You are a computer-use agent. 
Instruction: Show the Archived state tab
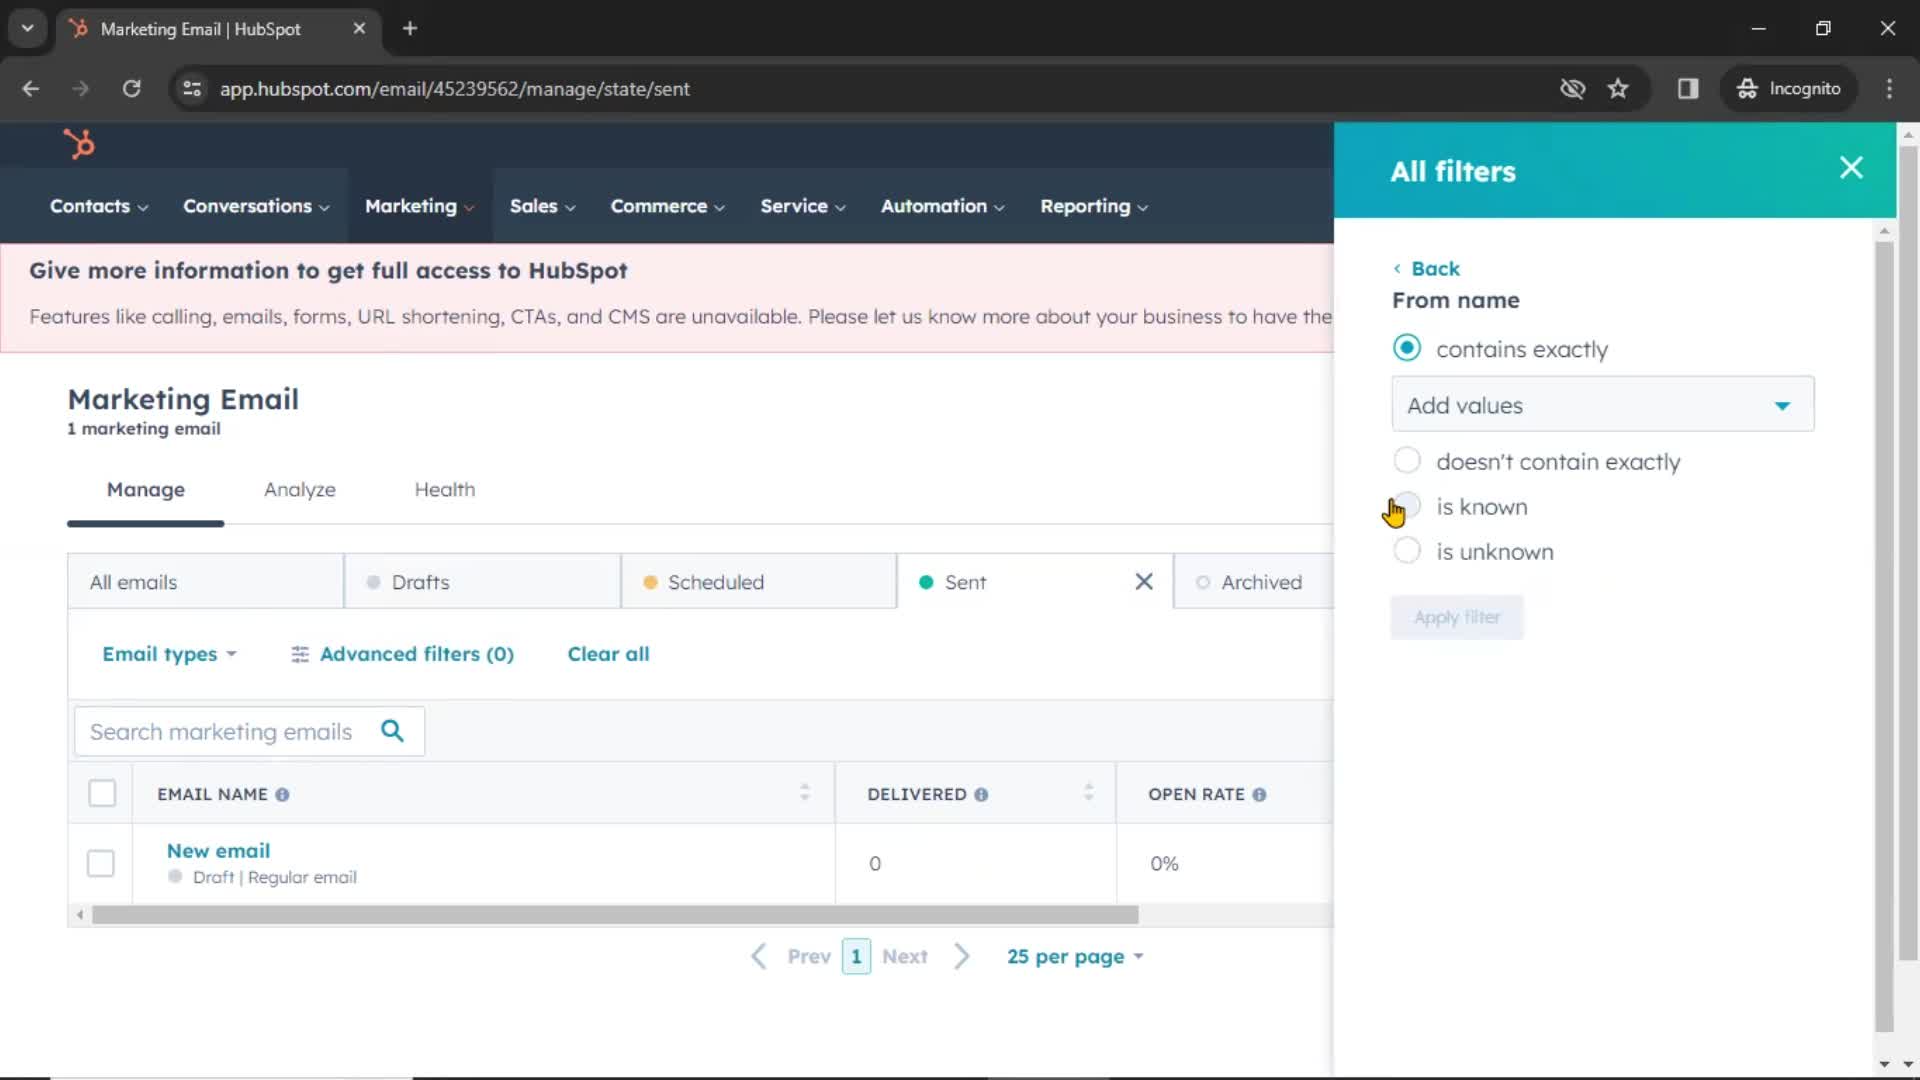(1254, 582)
